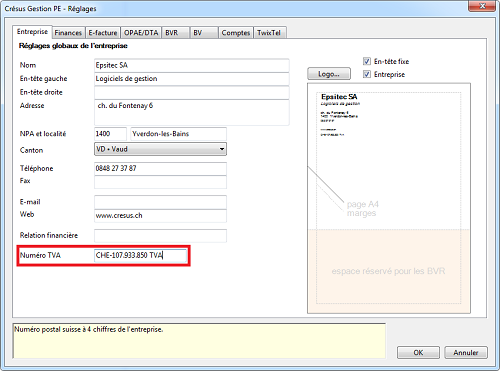Open the TwixTel tab
Screen dimensions: 500x371
point(270,33)
